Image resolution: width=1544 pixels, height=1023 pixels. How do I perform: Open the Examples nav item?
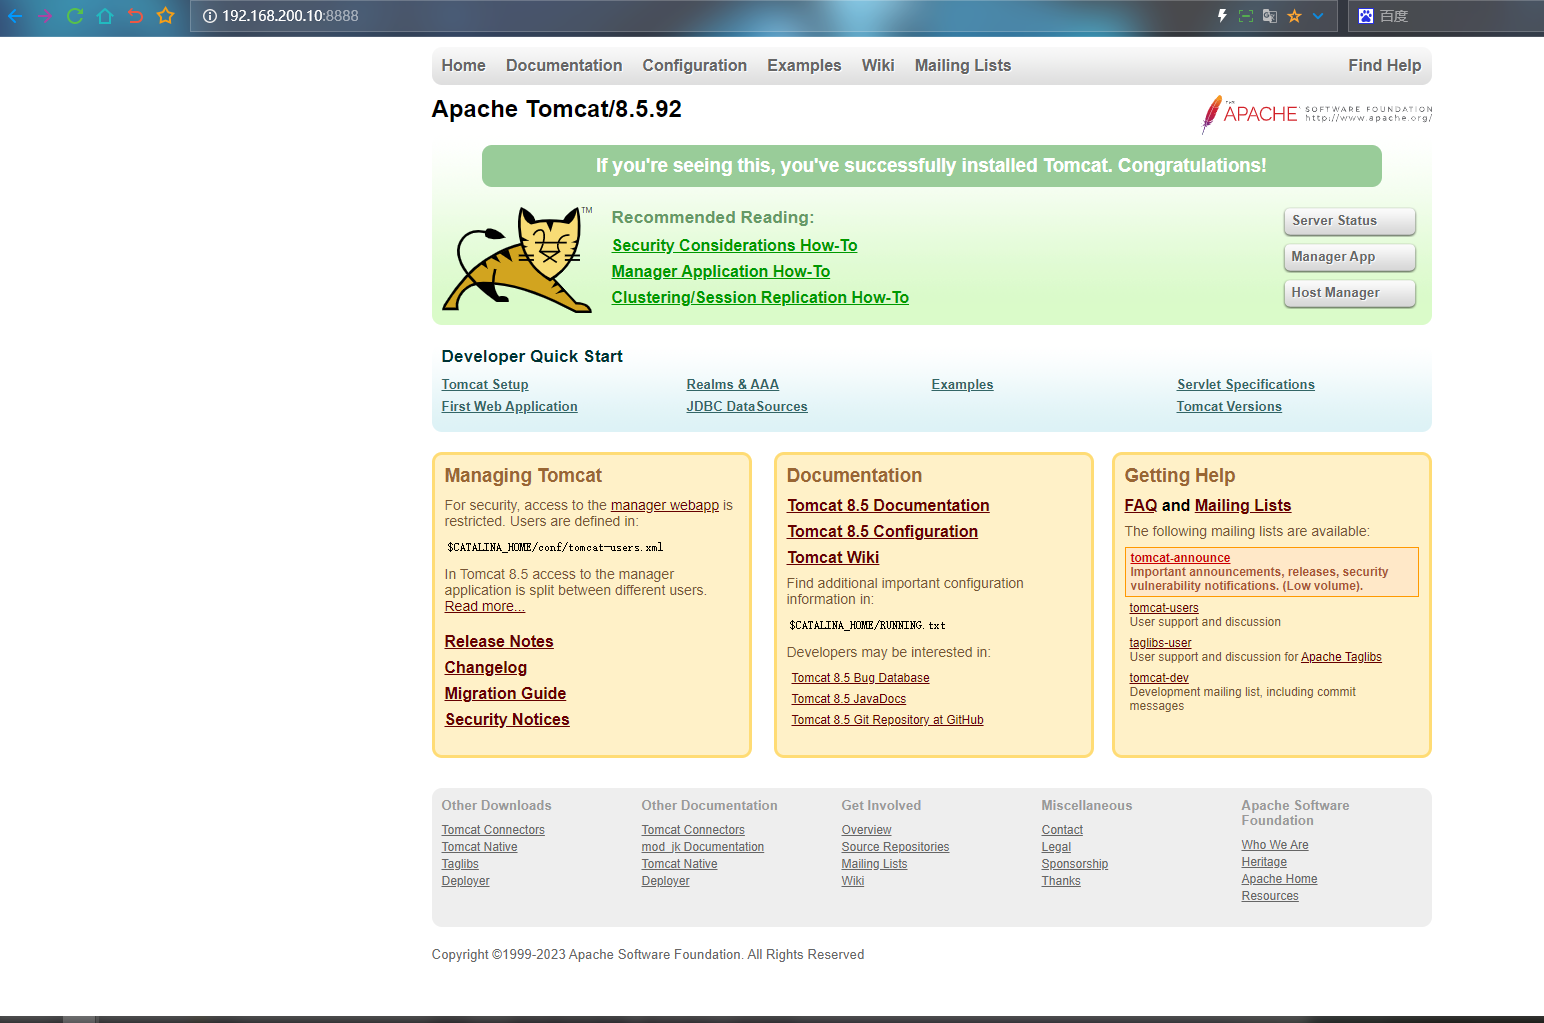(804, 65)
